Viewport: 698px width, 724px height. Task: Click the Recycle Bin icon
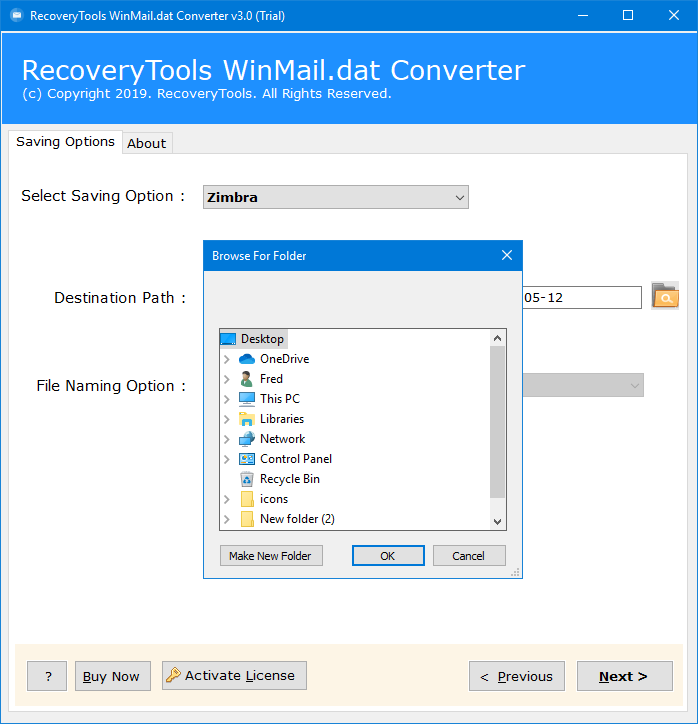247,479
